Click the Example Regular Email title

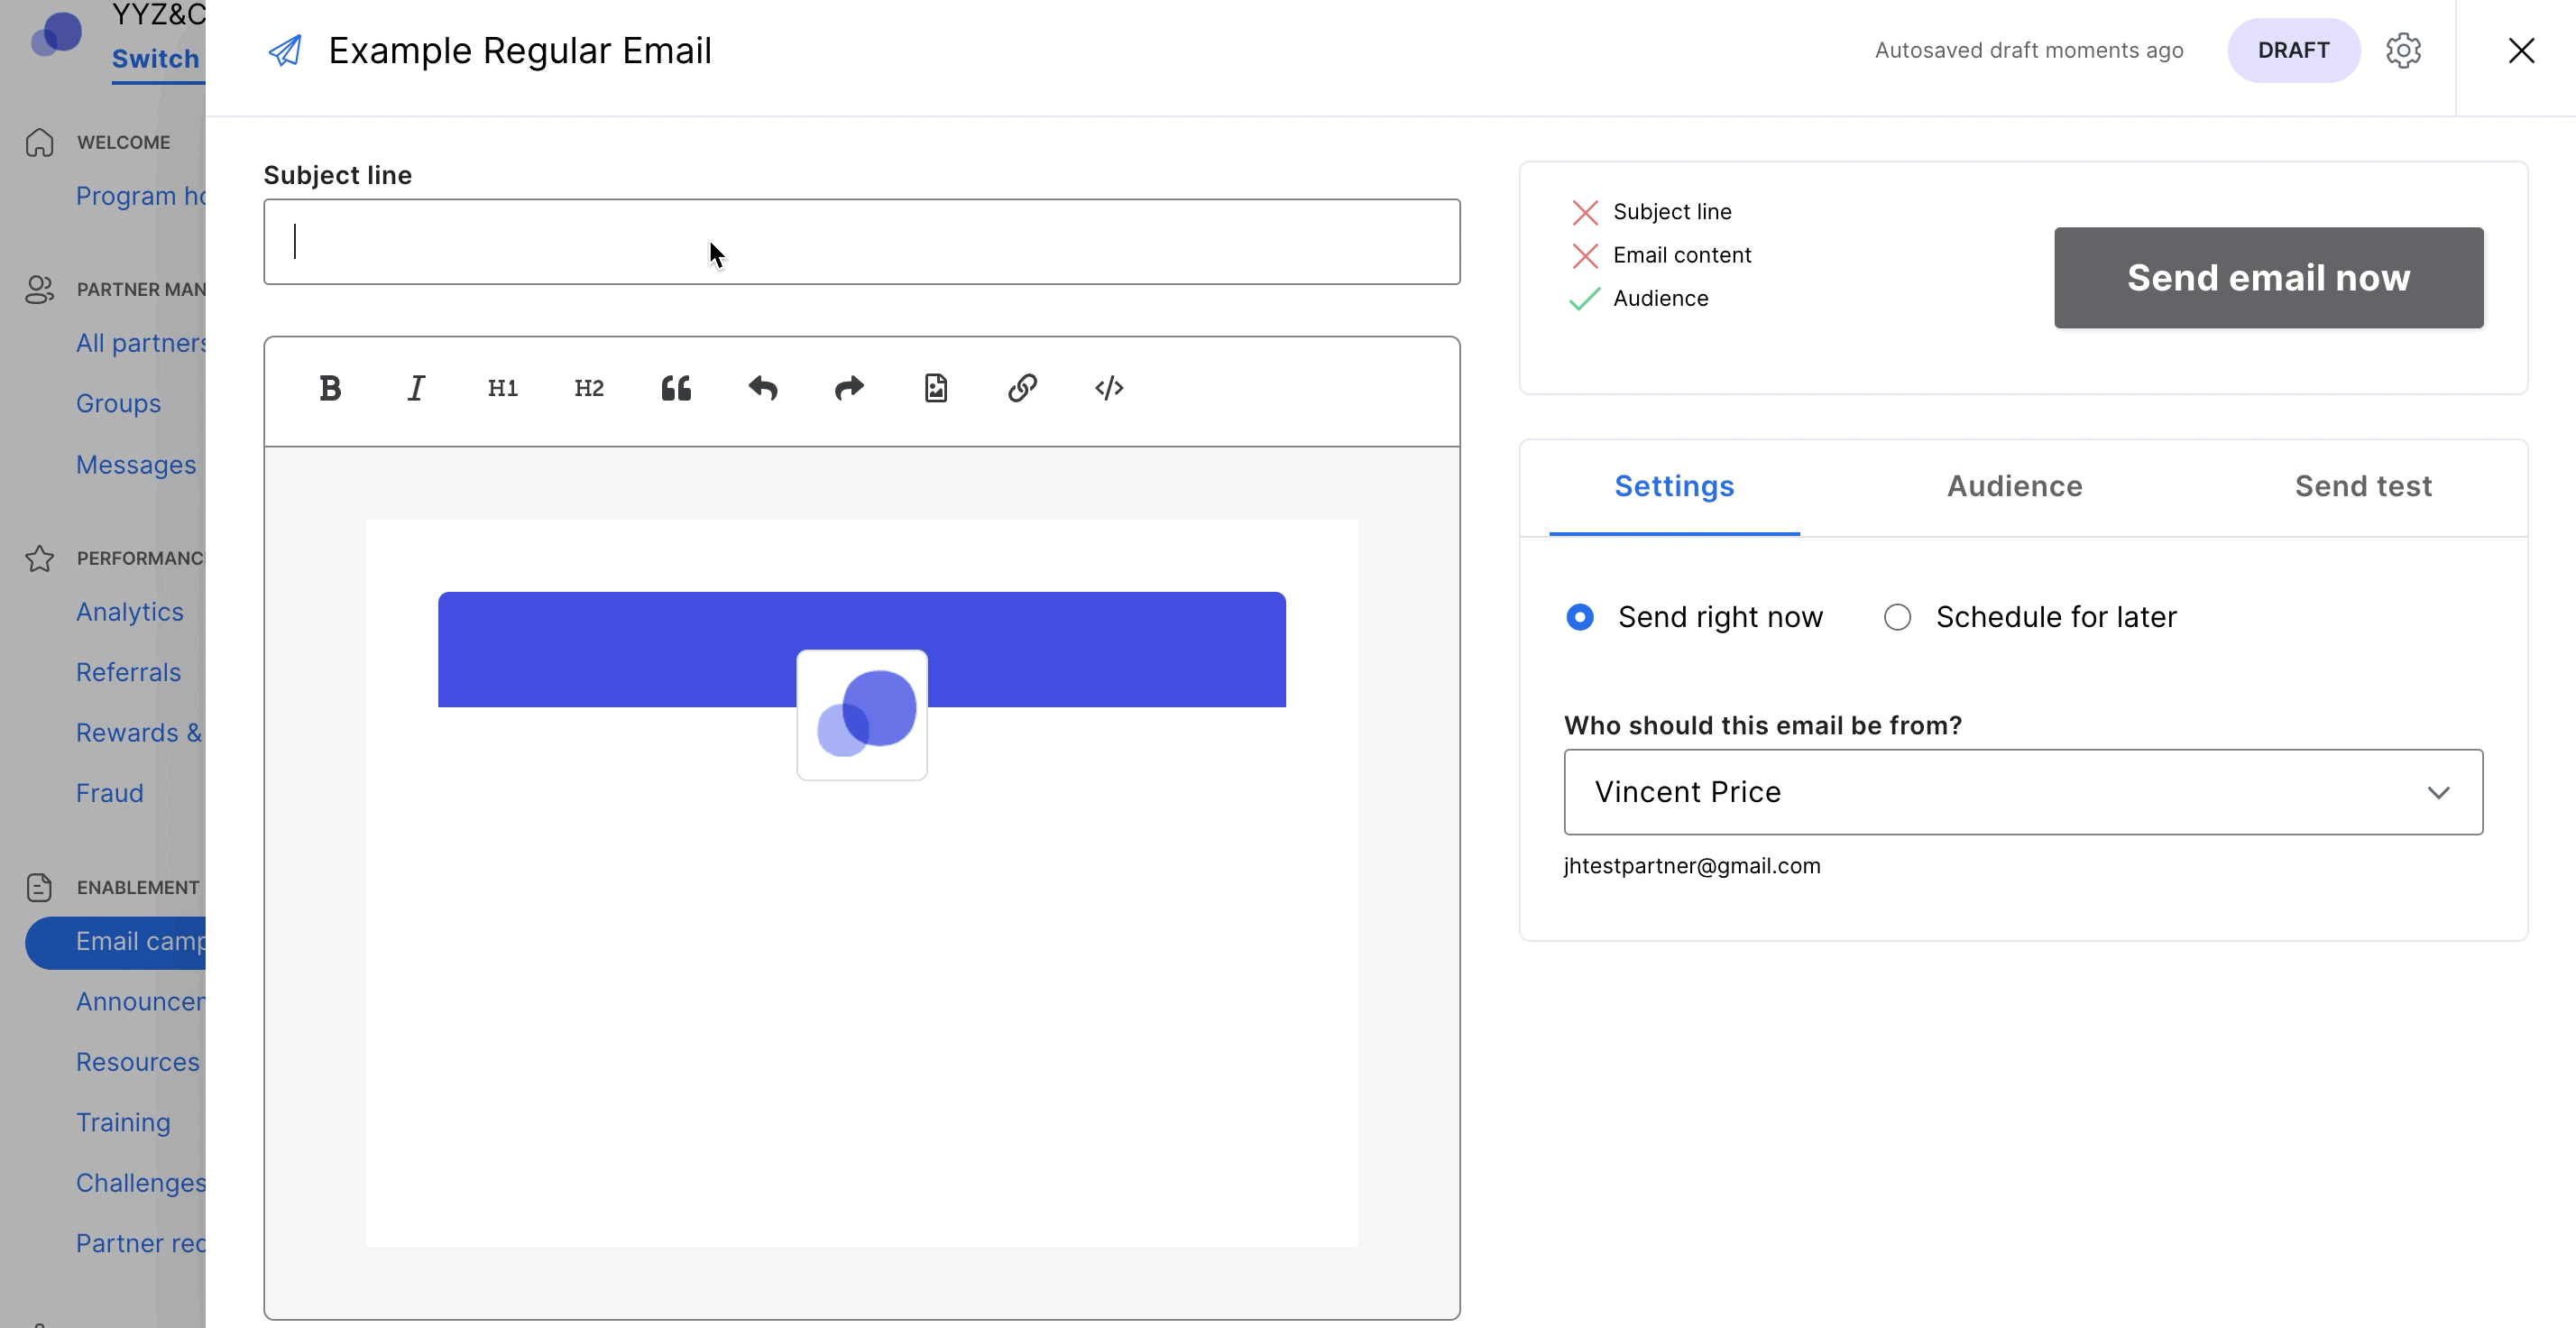click(520, 50)
